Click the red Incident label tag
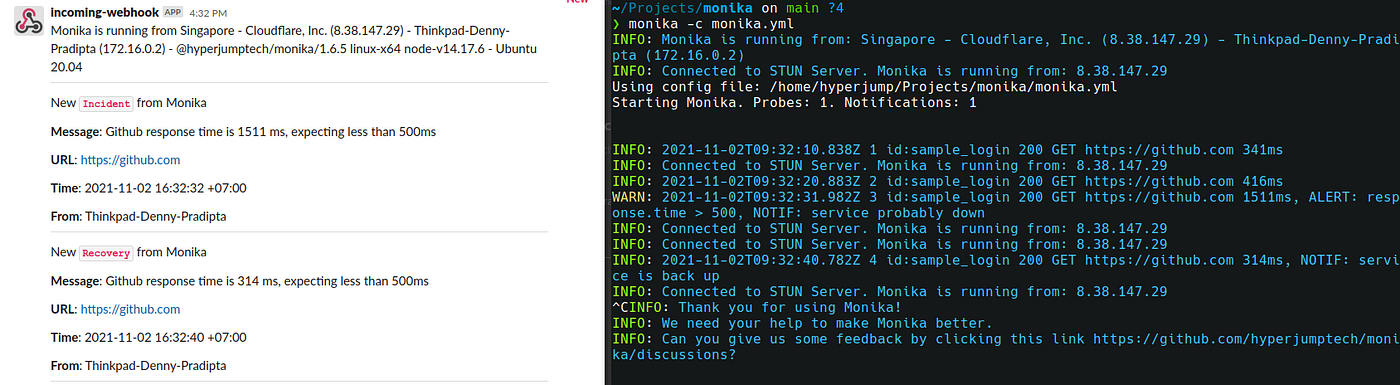The image size is (1400, 385). click(x=105, y=104)
